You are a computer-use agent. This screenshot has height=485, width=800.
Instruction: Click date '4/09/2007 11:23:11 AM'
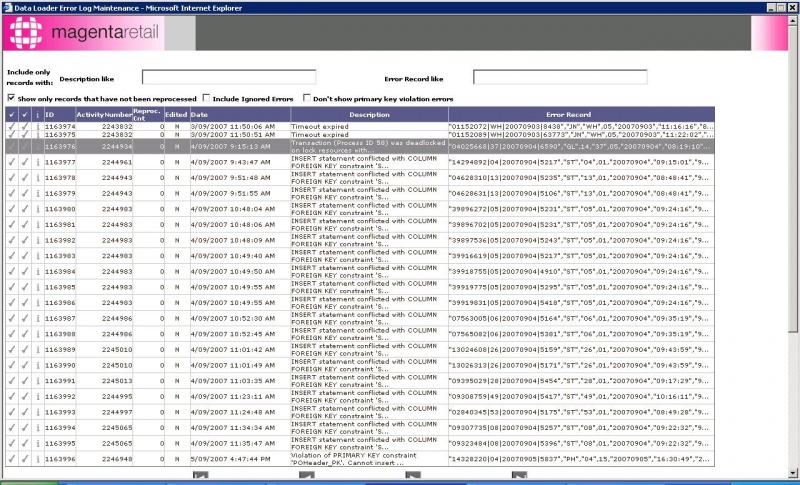point(233,396)
